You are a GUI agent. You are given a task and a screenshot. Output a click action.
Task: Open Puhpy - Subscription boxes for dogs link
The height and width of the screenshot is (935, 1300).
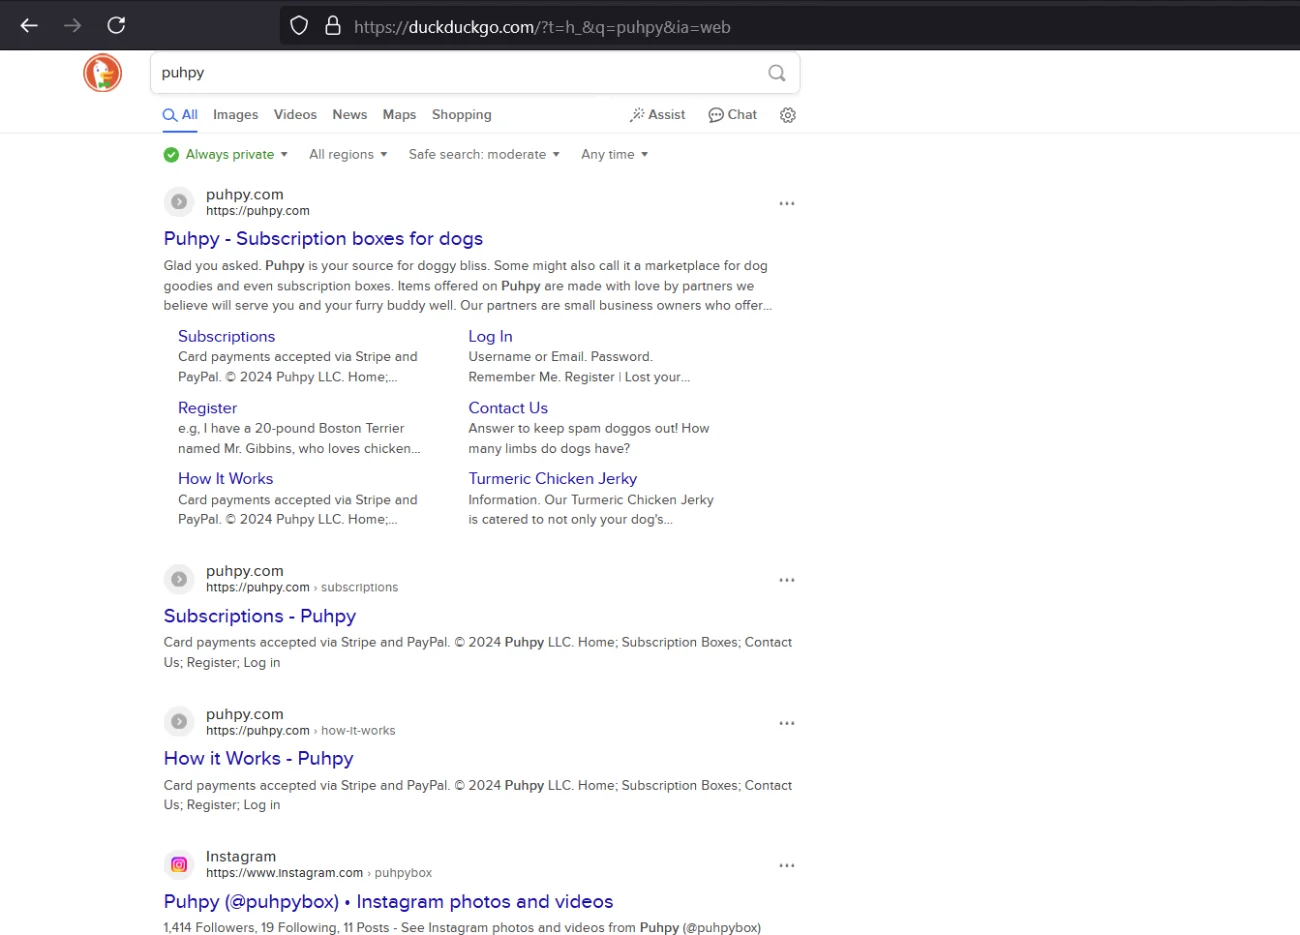coord(323,239)
